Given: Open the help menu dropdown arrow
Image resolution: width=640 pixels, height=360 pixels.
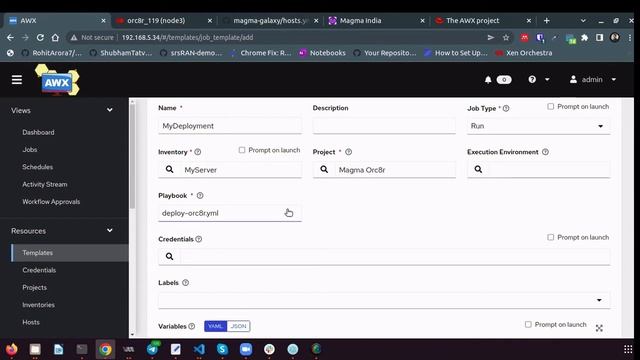Looking at the screenshot, I should coord(547,80).
